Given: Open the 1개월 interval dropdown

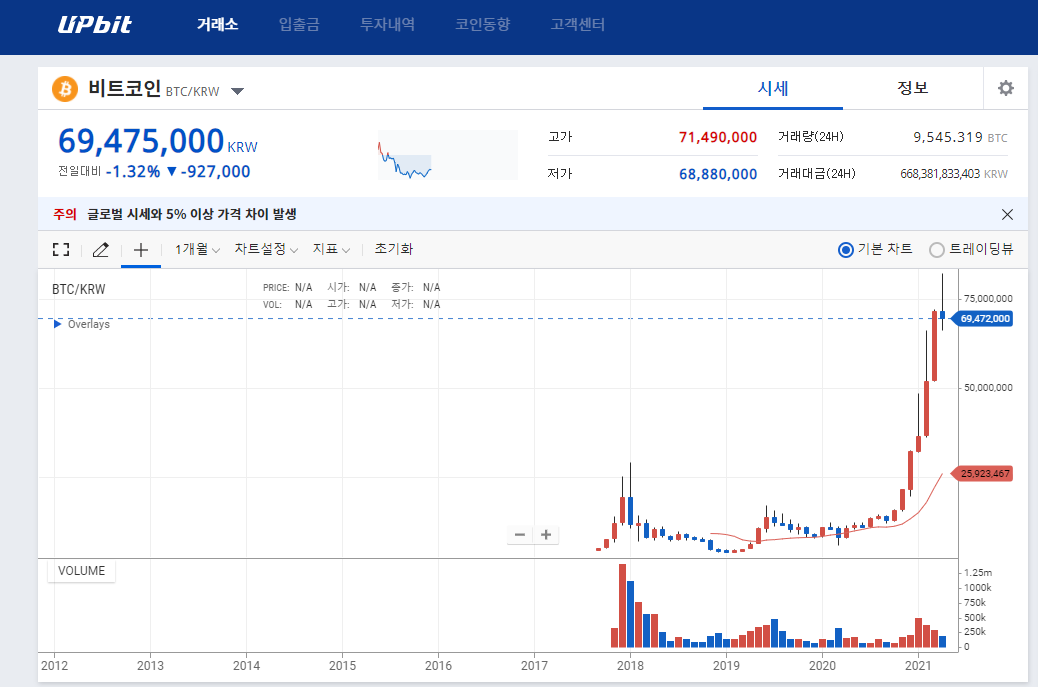Looking at the screenshot, I should (x=197, y=249).
